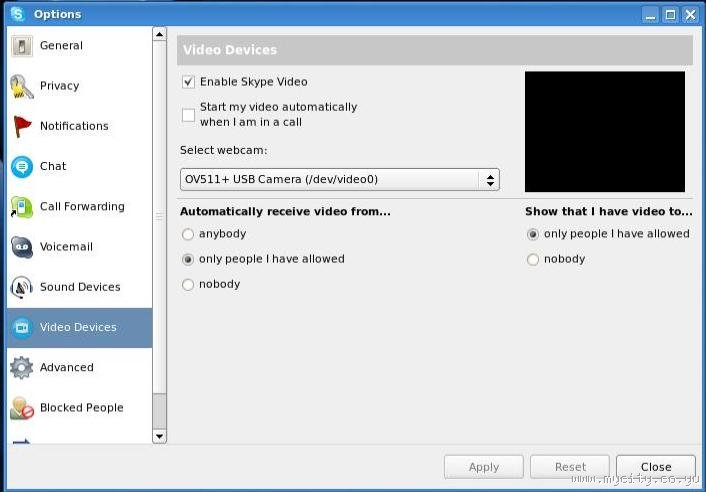Select the Voicemail icon
Screen dimensions: 706x492
(x=21, y=247)
